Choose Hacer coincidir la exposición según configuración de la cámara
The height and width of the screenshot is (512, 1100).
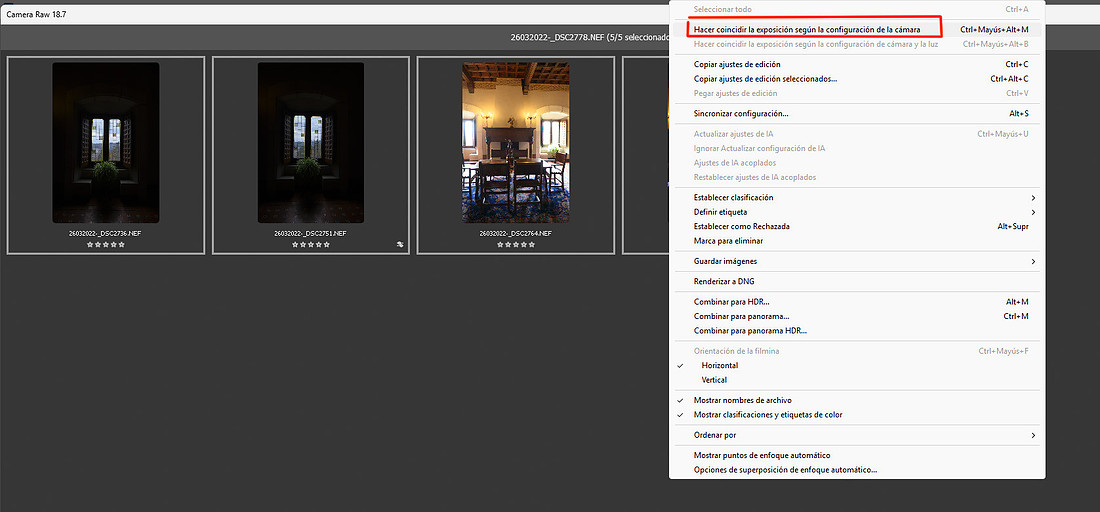(857, 29)
